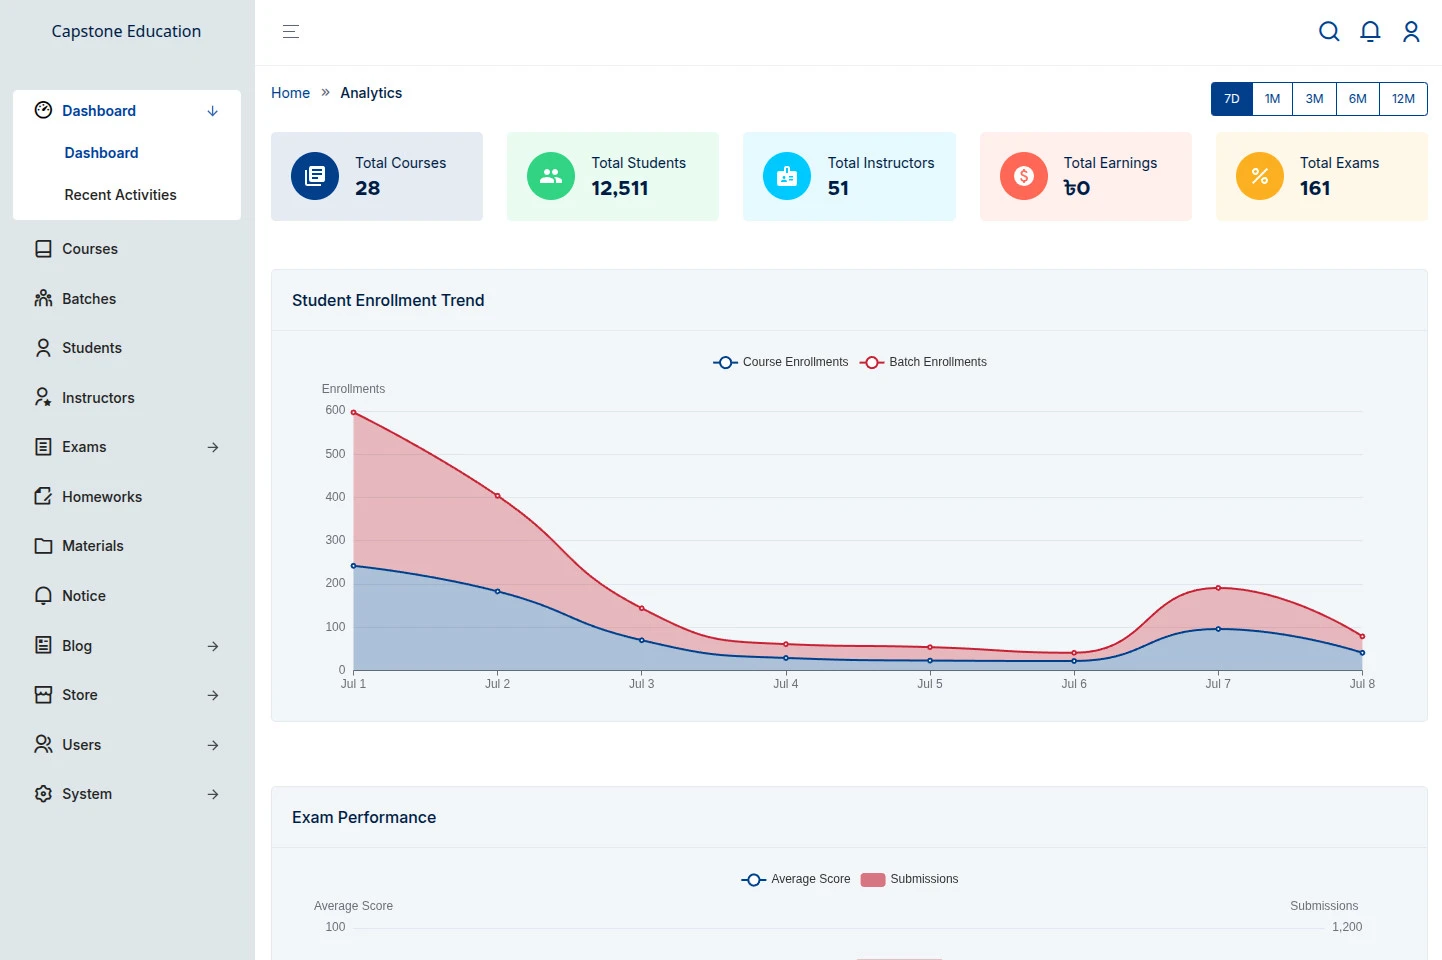The height and width of the screenshot is (960, 1442).
Task: Select the 3M time range
Action: tap(1314, 99)
